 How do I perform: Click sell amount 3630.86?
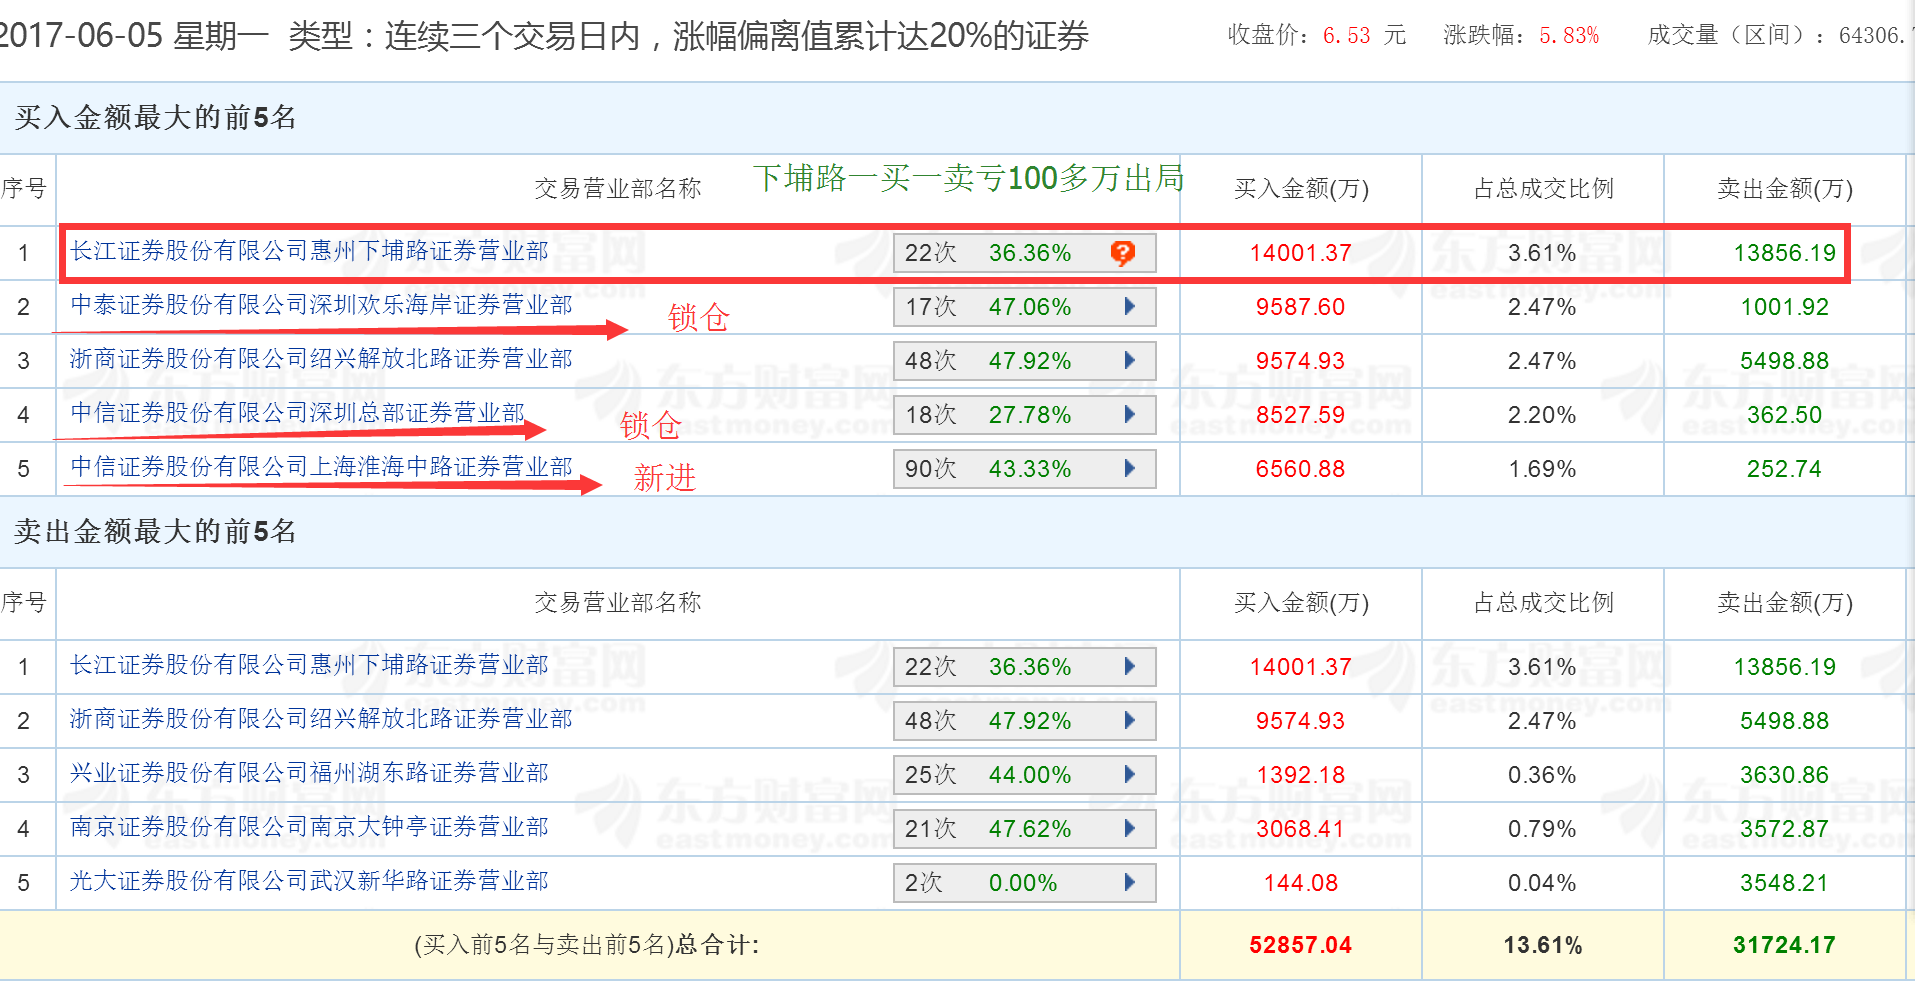point(1784,775)
